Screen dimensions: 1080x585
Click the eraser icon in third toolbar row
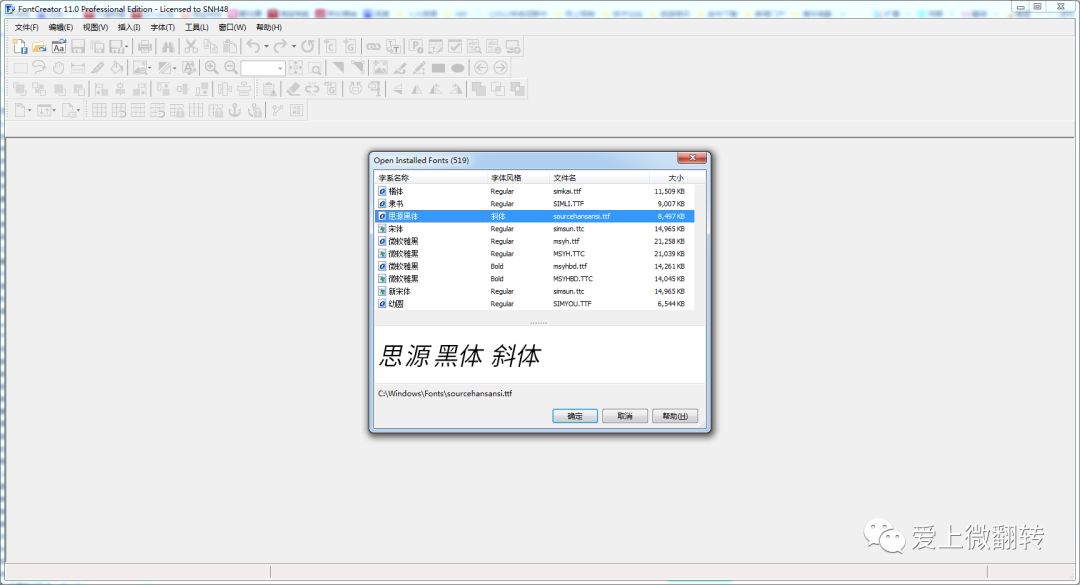(293, 89)
